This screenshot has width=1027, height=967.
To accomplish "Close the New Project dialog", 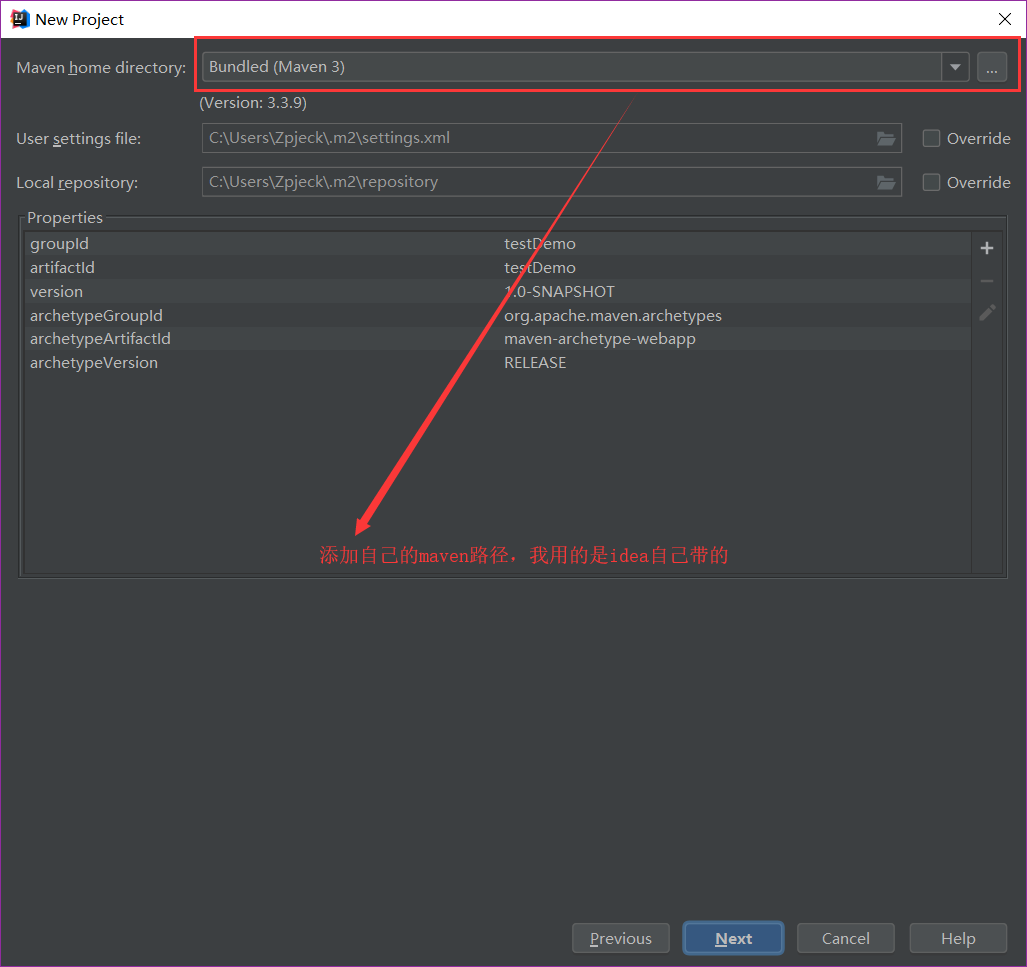I will [1005, 19].
